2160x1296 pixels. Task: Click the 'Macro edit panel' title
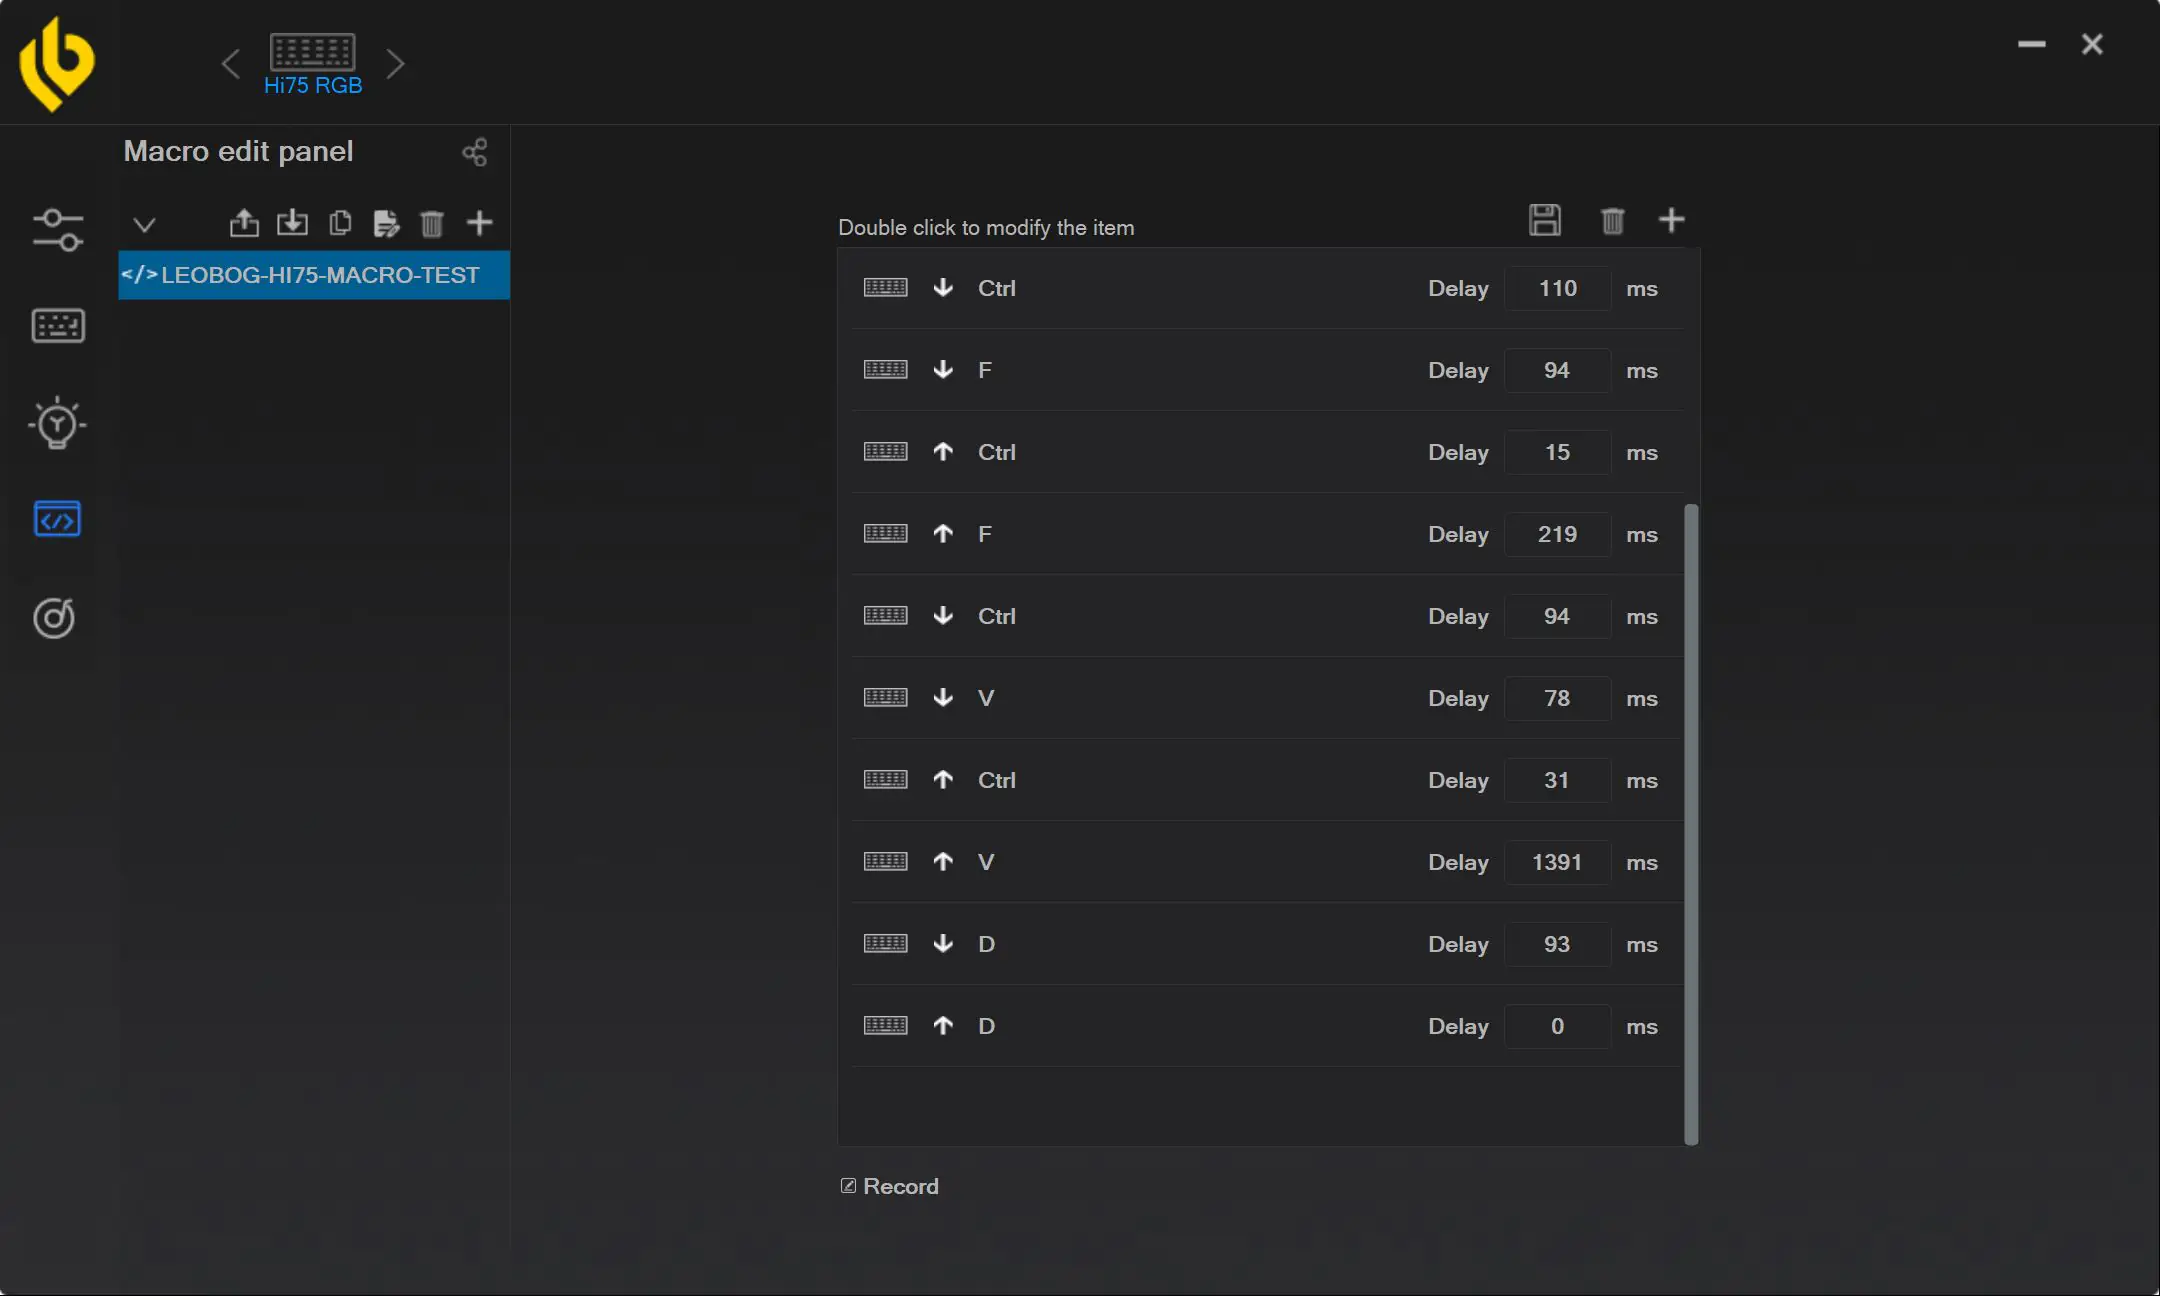[238, 151]
